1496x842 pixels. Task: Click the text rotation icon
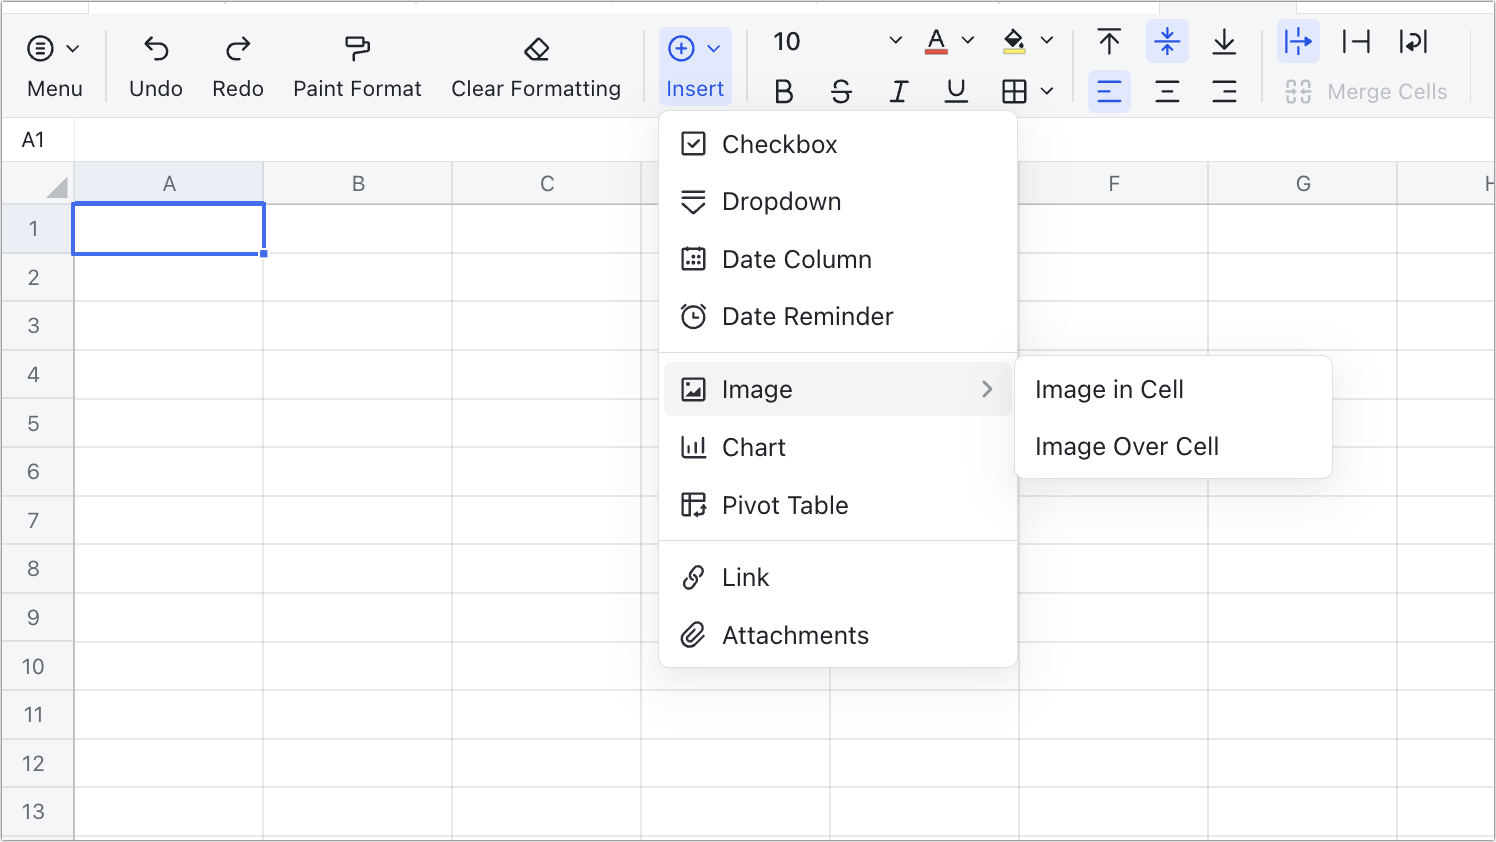click(x=1413, y=42)
